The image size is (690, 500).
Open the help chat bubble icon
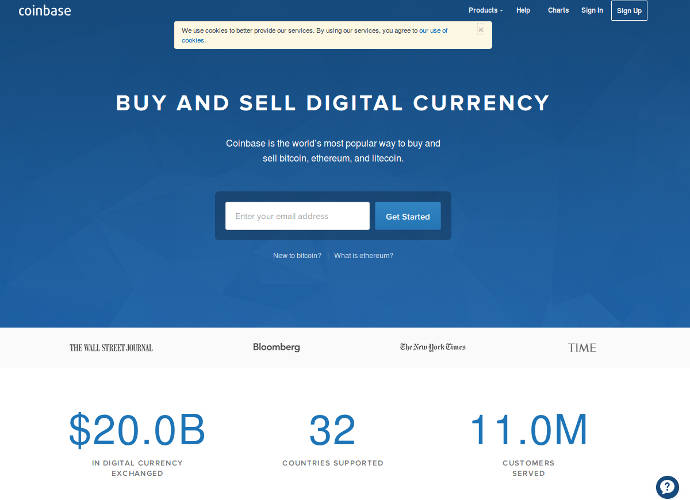[x=667, y=487]
